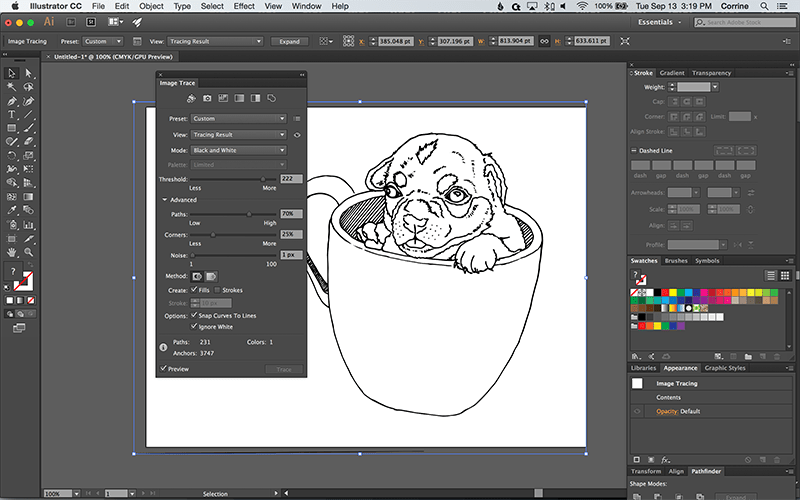Select the Type tool in the toolbar

pos(11,115)
